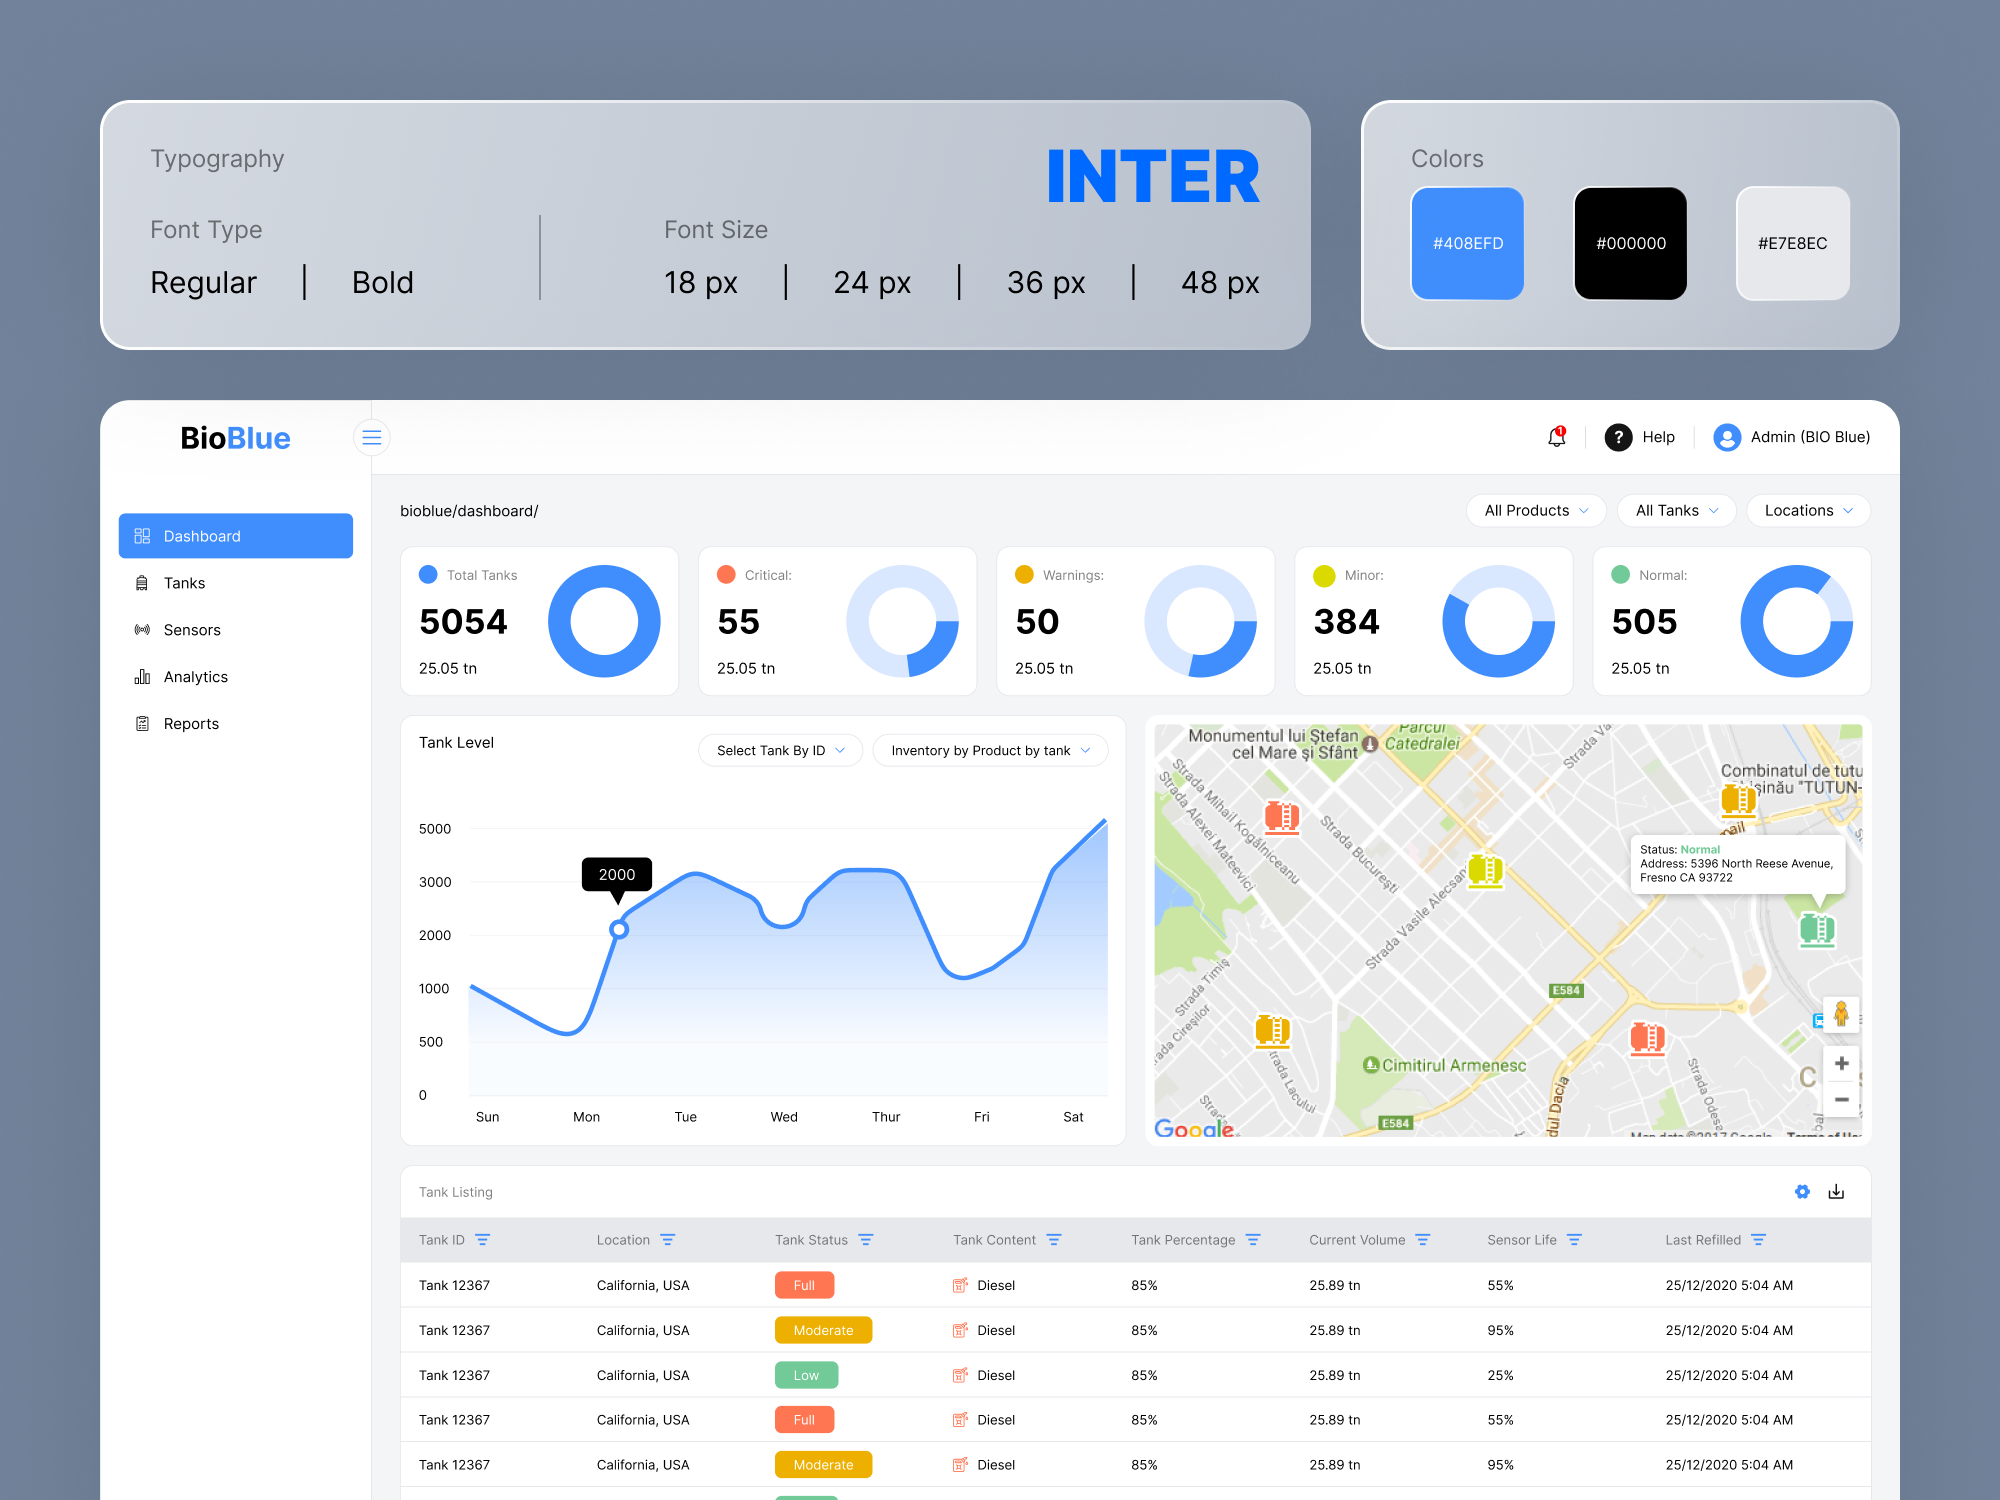This screenshot has height=1500, width=2000.
Task: Click the Help question mark icon
Action: [1618, 437]
